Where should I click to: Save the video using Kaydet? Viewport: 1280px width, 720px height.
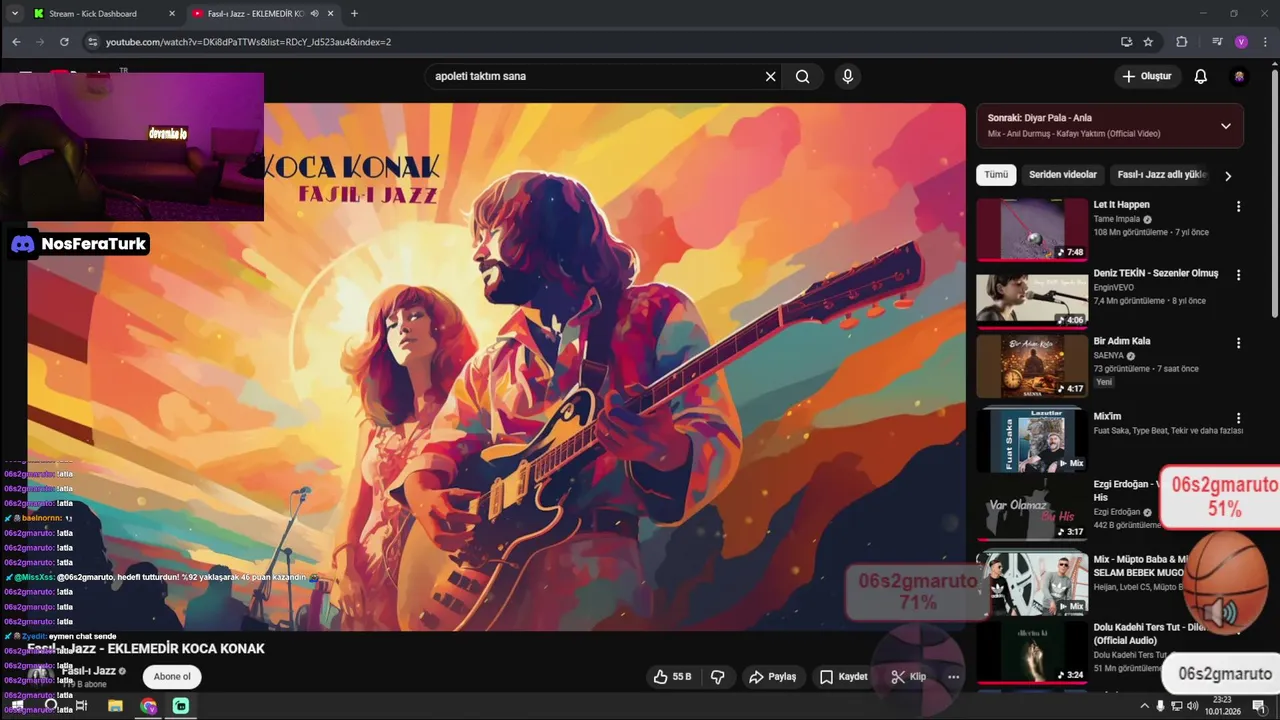pyautogui.click(x=843, y=677)
